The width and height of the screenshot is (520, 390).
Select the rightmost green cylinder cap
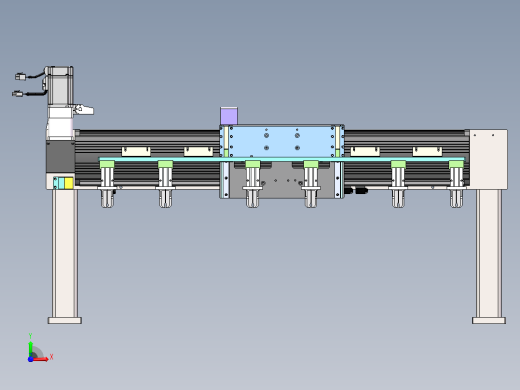[x=456, y=164]
